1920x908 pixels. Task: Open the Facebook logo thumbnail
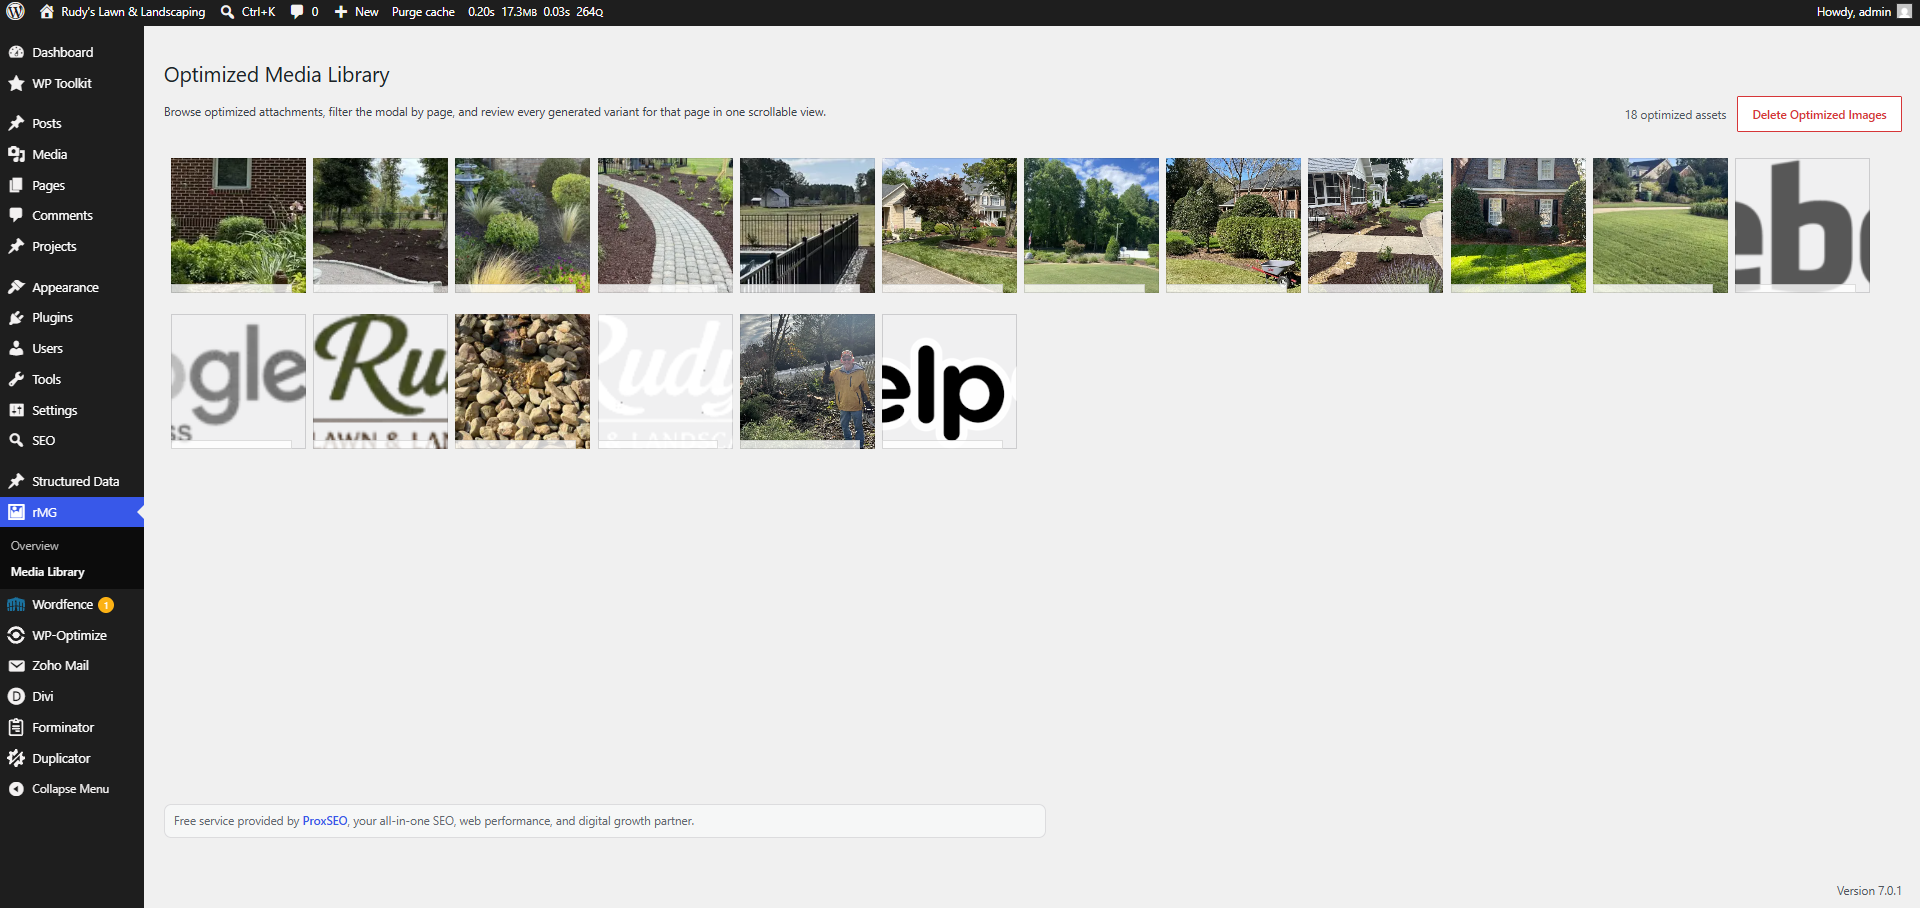click(1802, 225)
